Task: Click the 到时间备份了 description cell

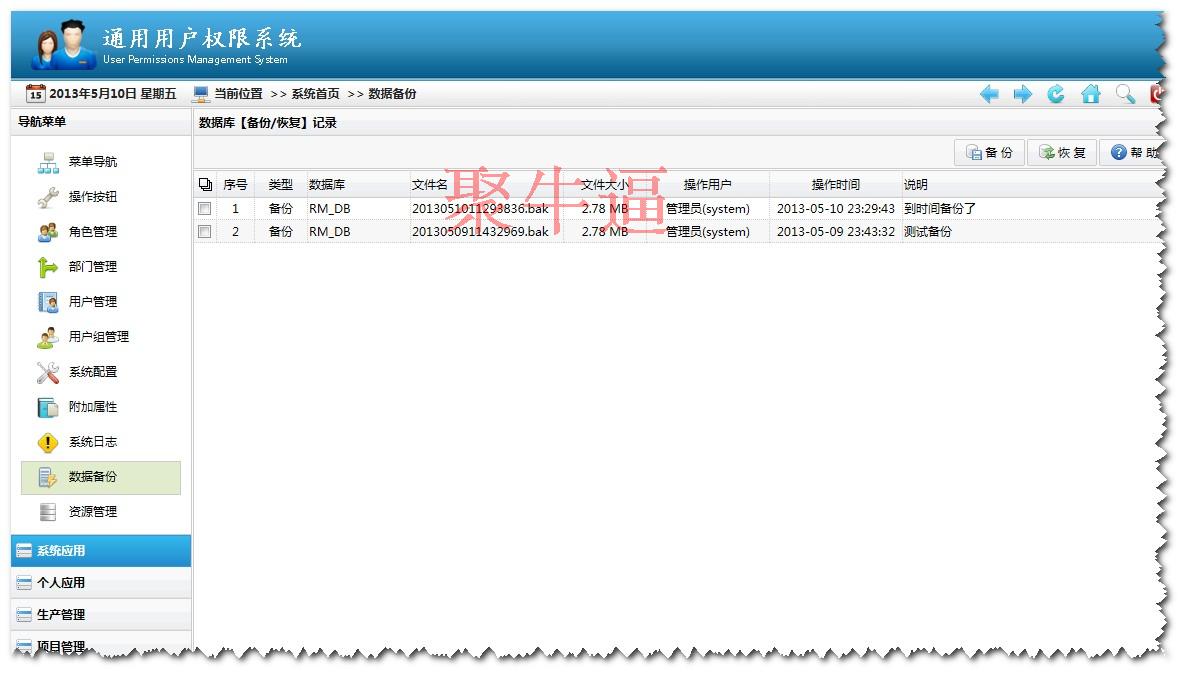Action: coord(940,209)
